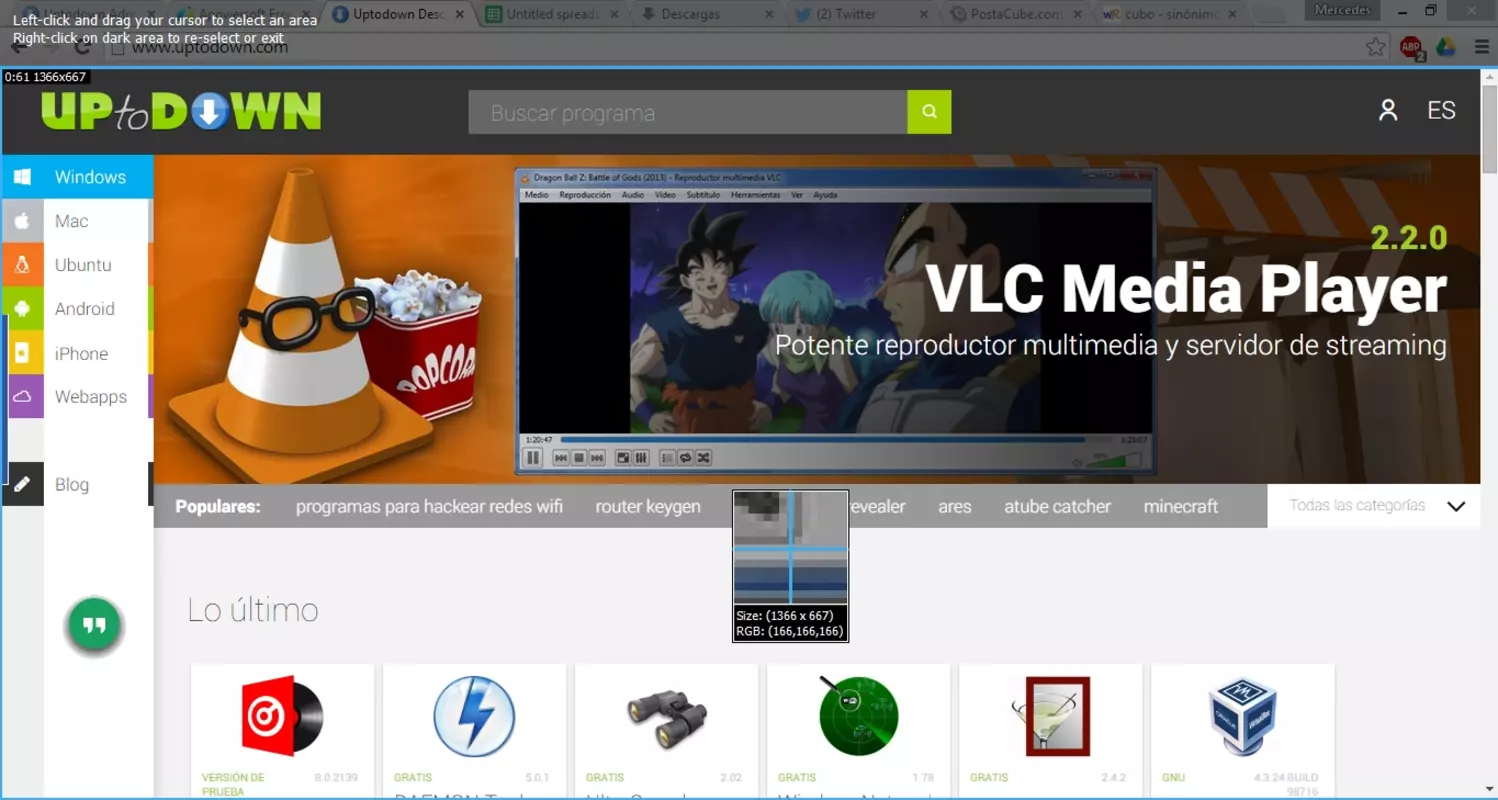Select the Mac apple icon
Viewport: 1498px width, 800px height.
coord(22,221)
